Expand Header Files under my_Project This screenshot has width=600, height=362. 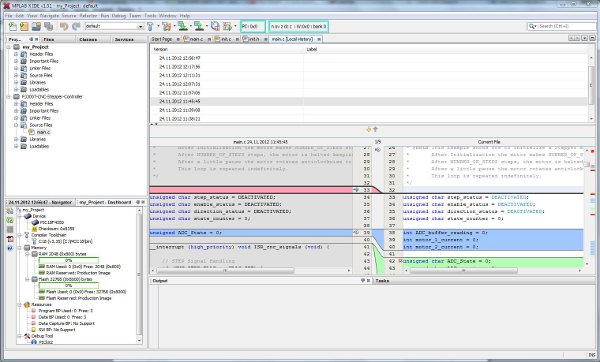tap(16, 54)
